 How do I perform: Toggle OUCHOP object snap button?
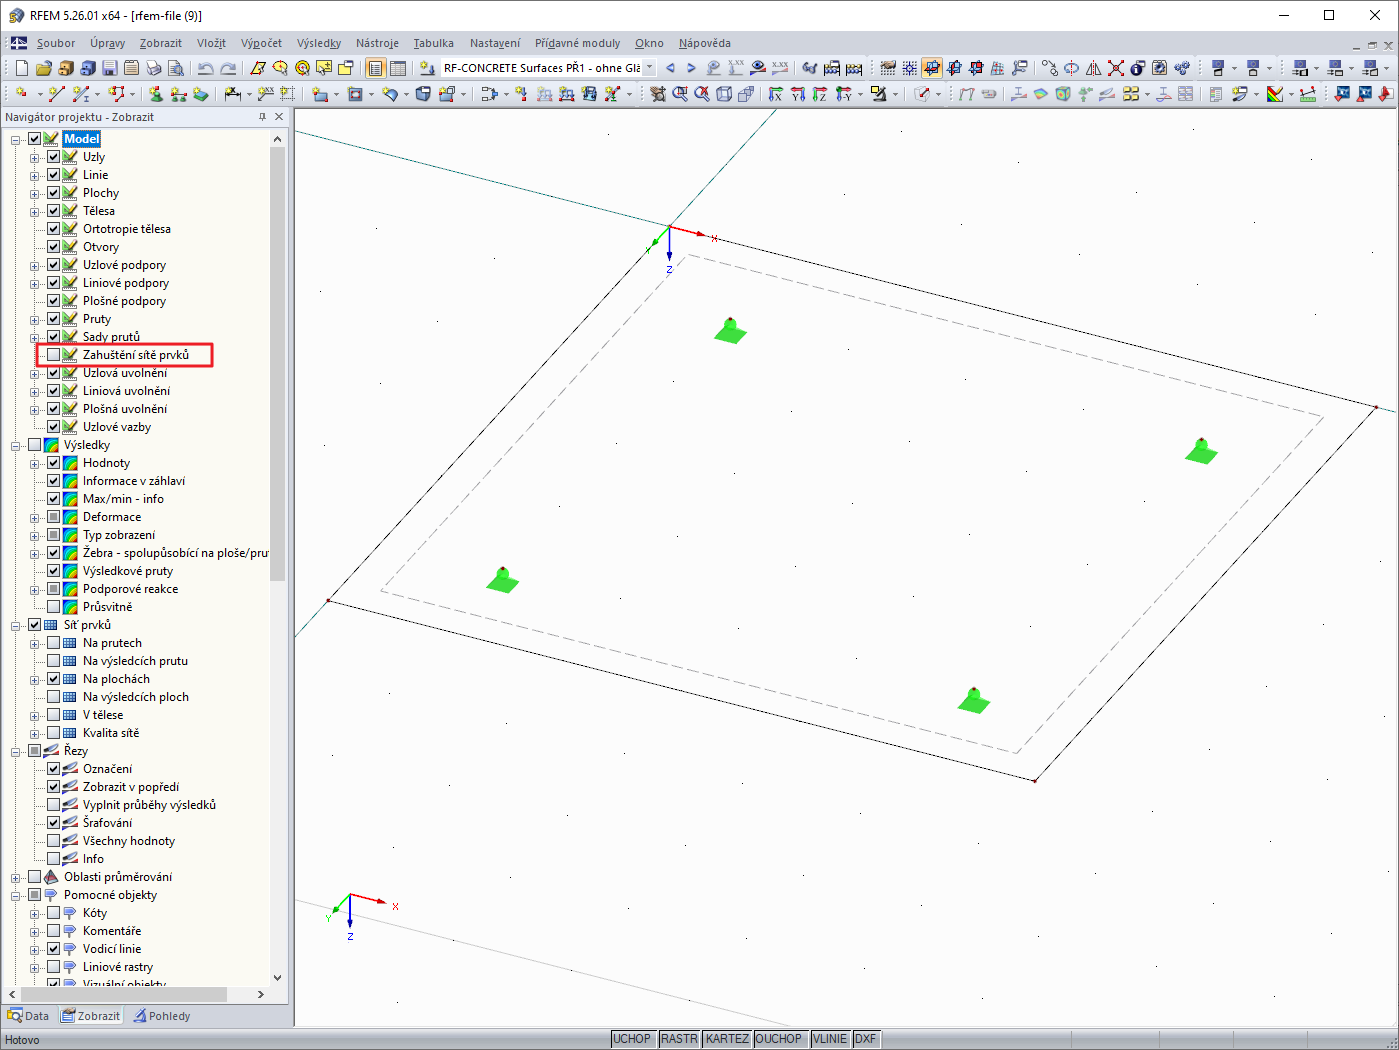(779, 1039)
